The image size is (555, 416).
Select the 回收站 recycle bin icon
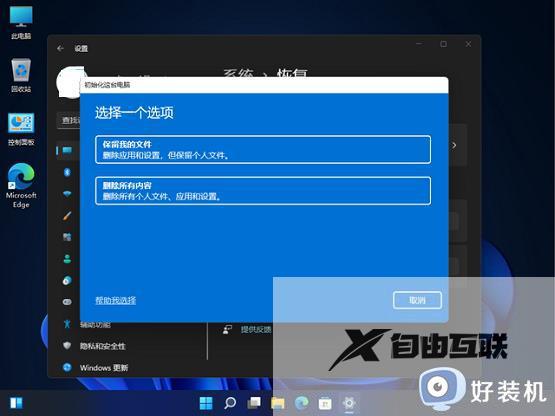(x=21, y=75)
